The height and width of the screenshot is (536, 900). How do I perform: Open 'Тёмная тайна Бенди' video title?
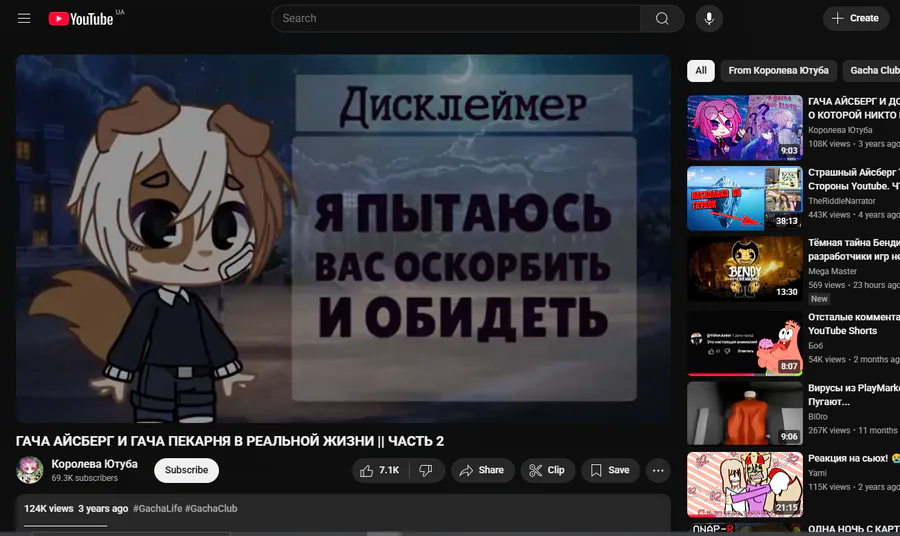tap(854, 250)
